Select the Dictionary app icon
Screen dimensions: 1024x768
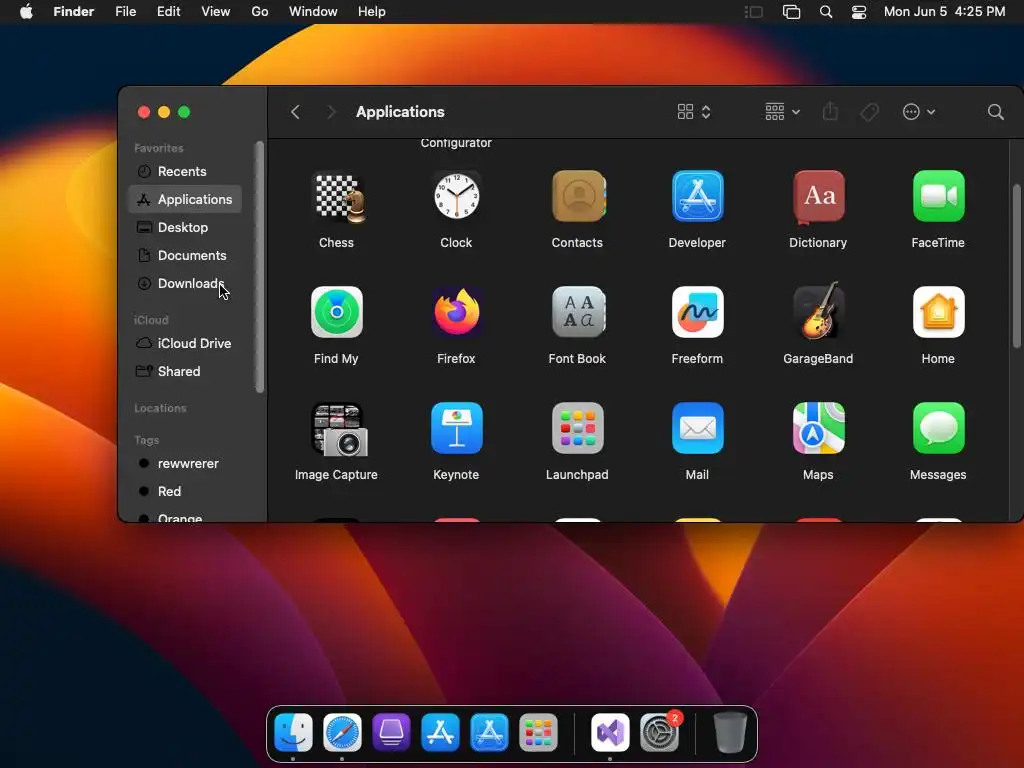click(818, 197)
